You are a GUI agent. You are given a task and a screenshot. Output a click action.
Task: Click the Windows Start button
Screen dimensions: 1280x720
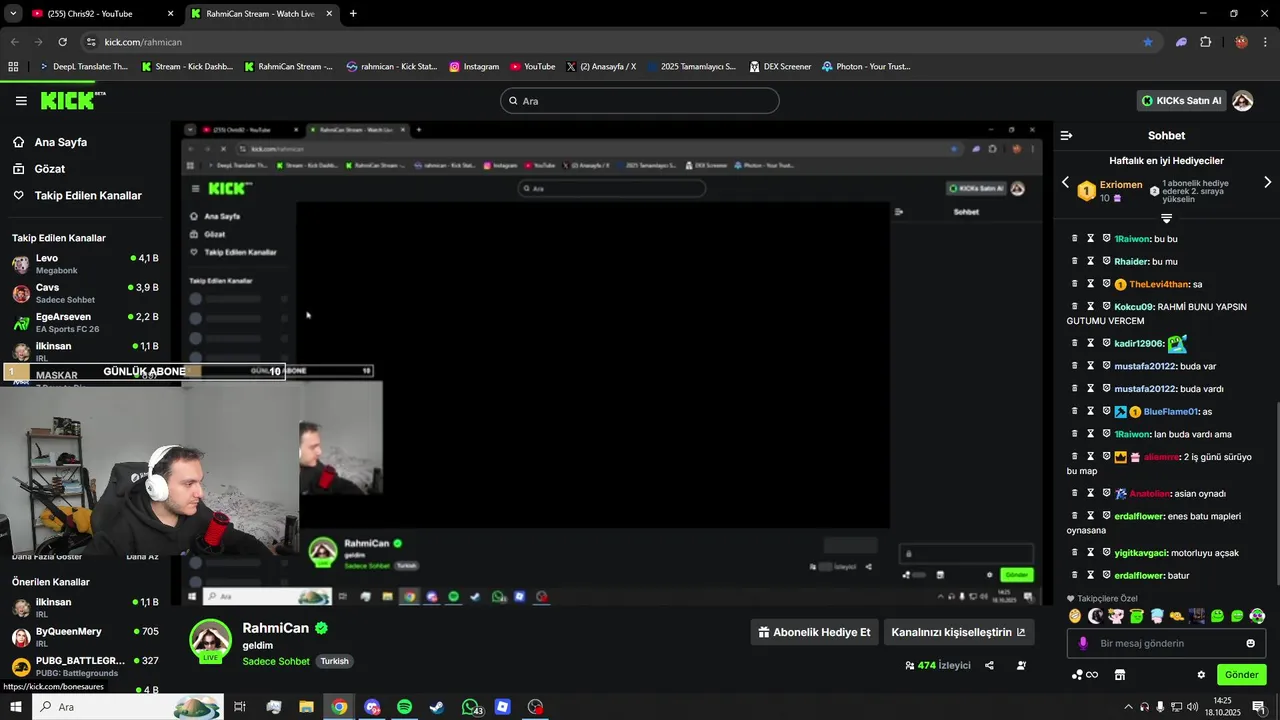[15, 707]
